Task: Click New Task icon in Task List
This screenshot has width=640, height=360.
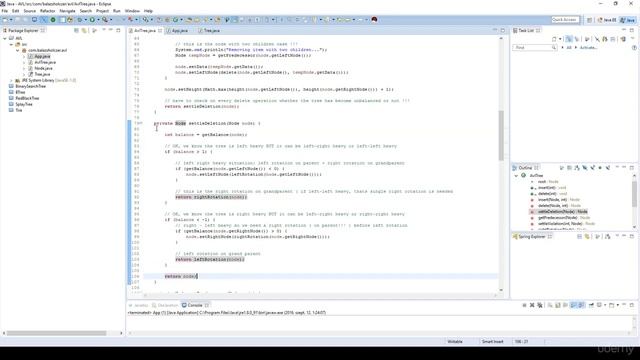Action: (x=554, y=39)
